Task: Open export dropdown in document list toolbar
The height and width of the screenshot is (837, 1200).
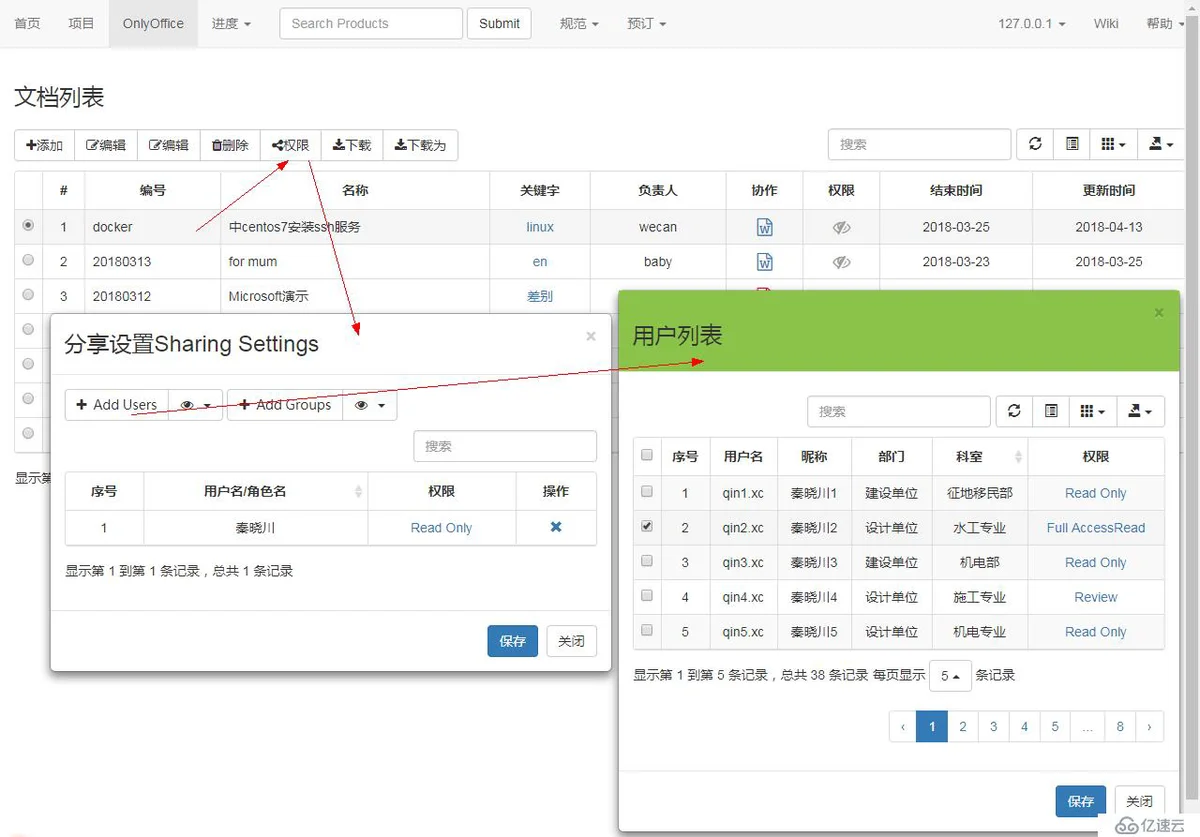Action: pos(1160,144)
